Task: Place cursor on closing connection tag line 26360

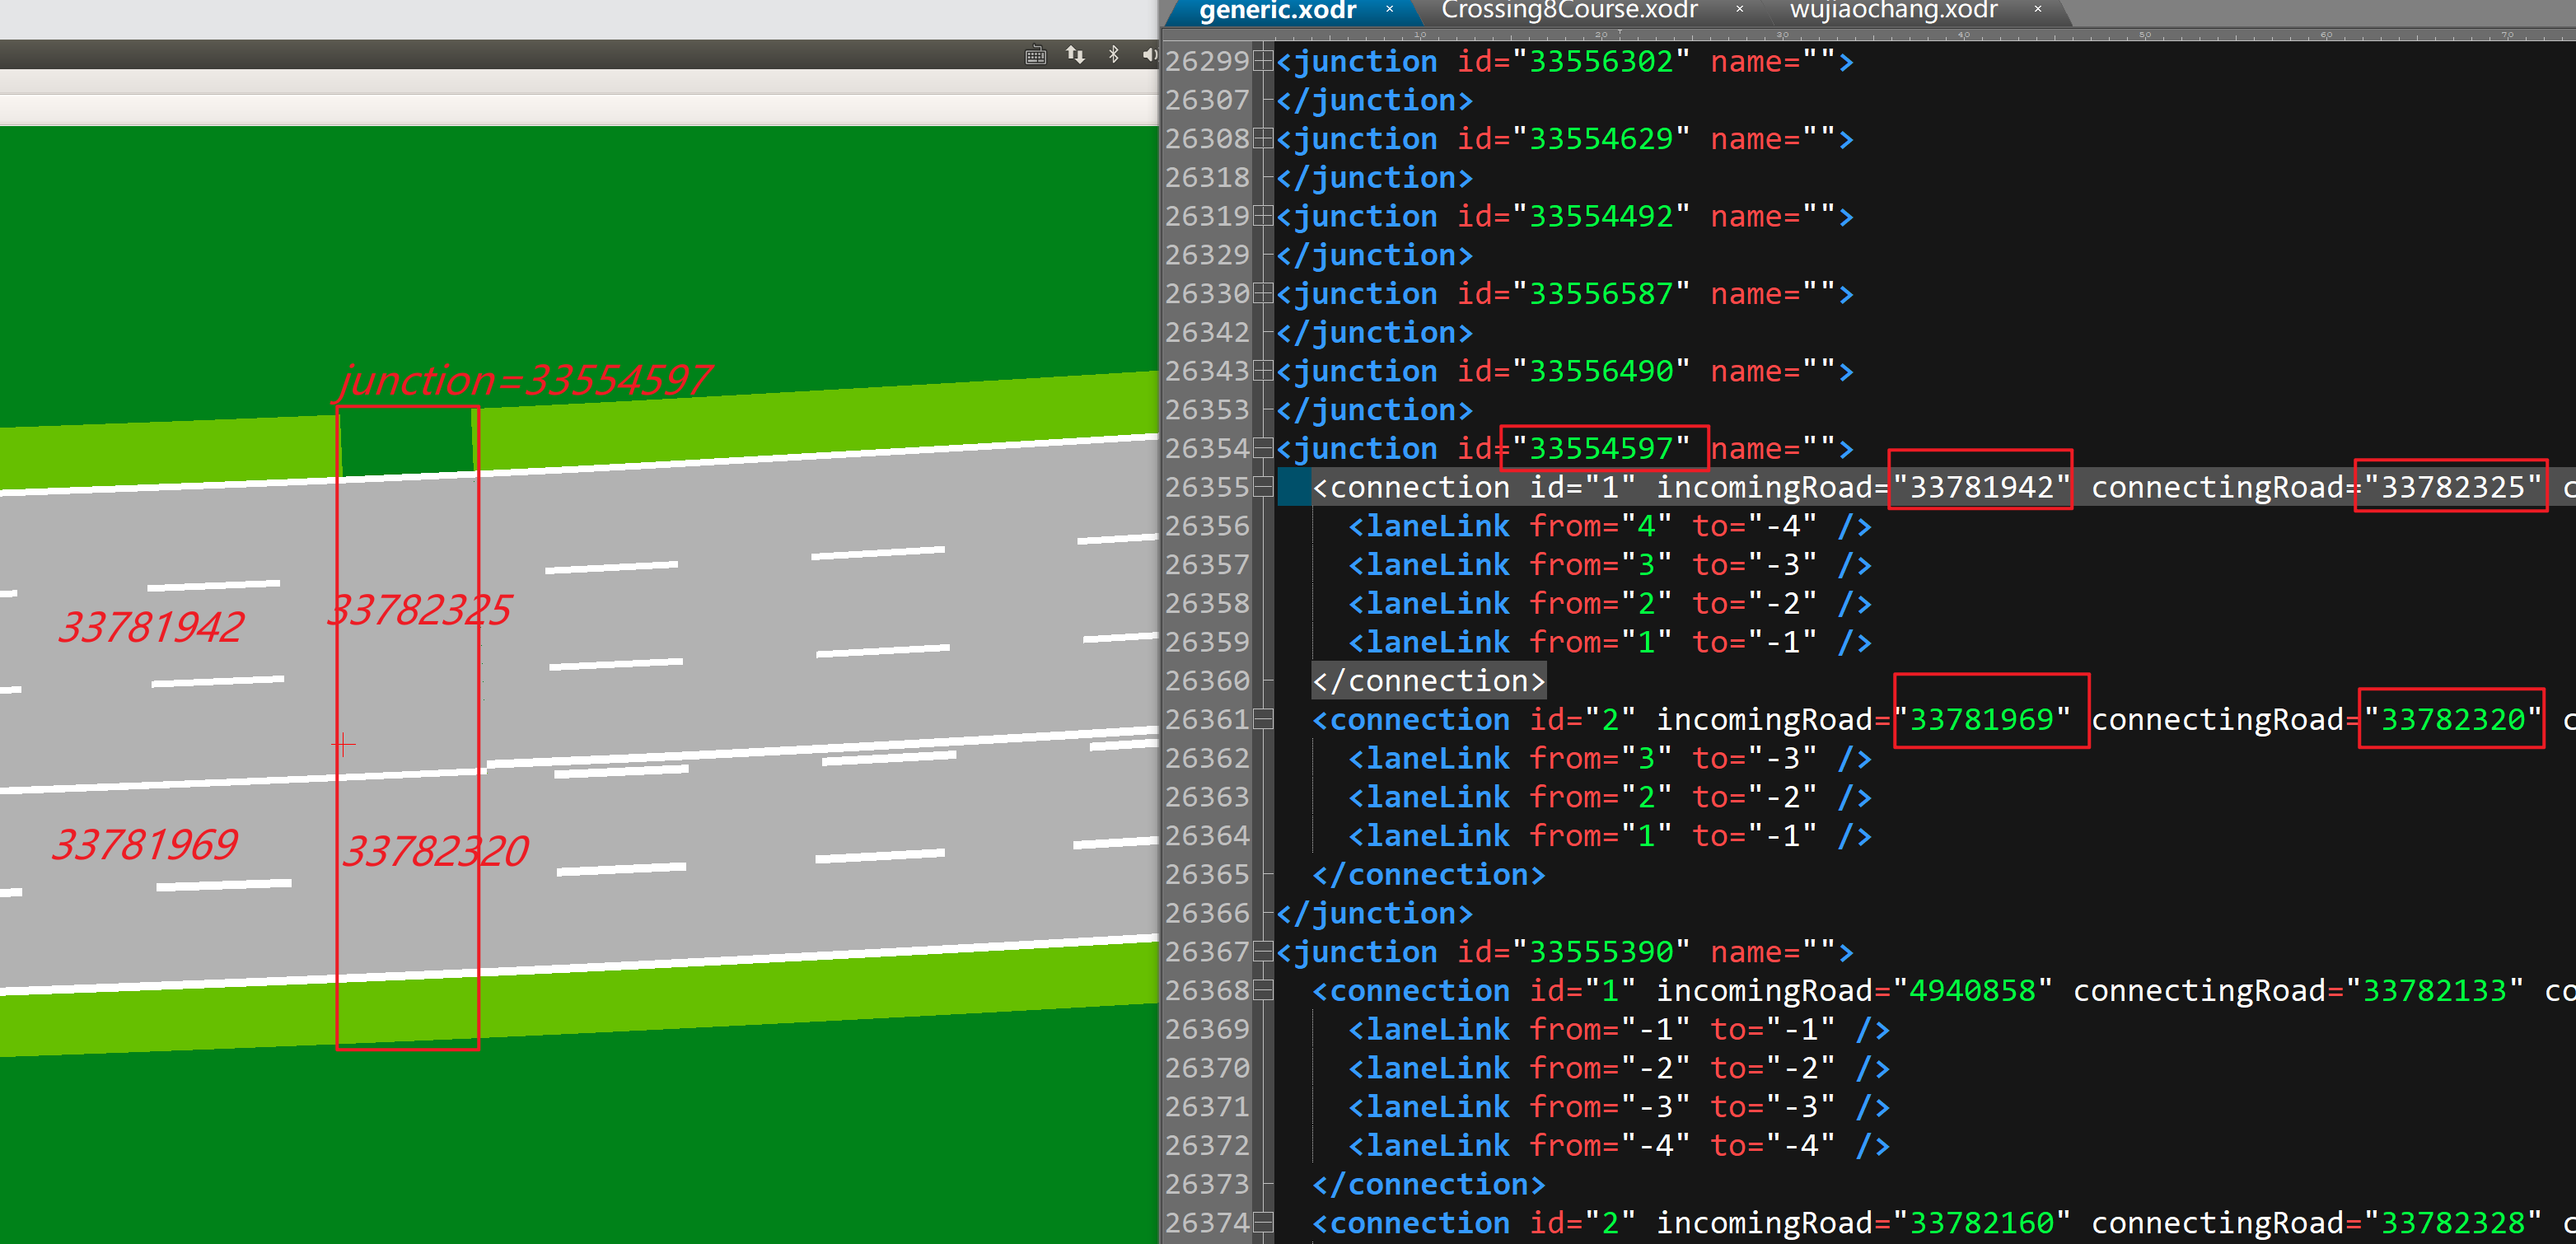Action: 1428,681
